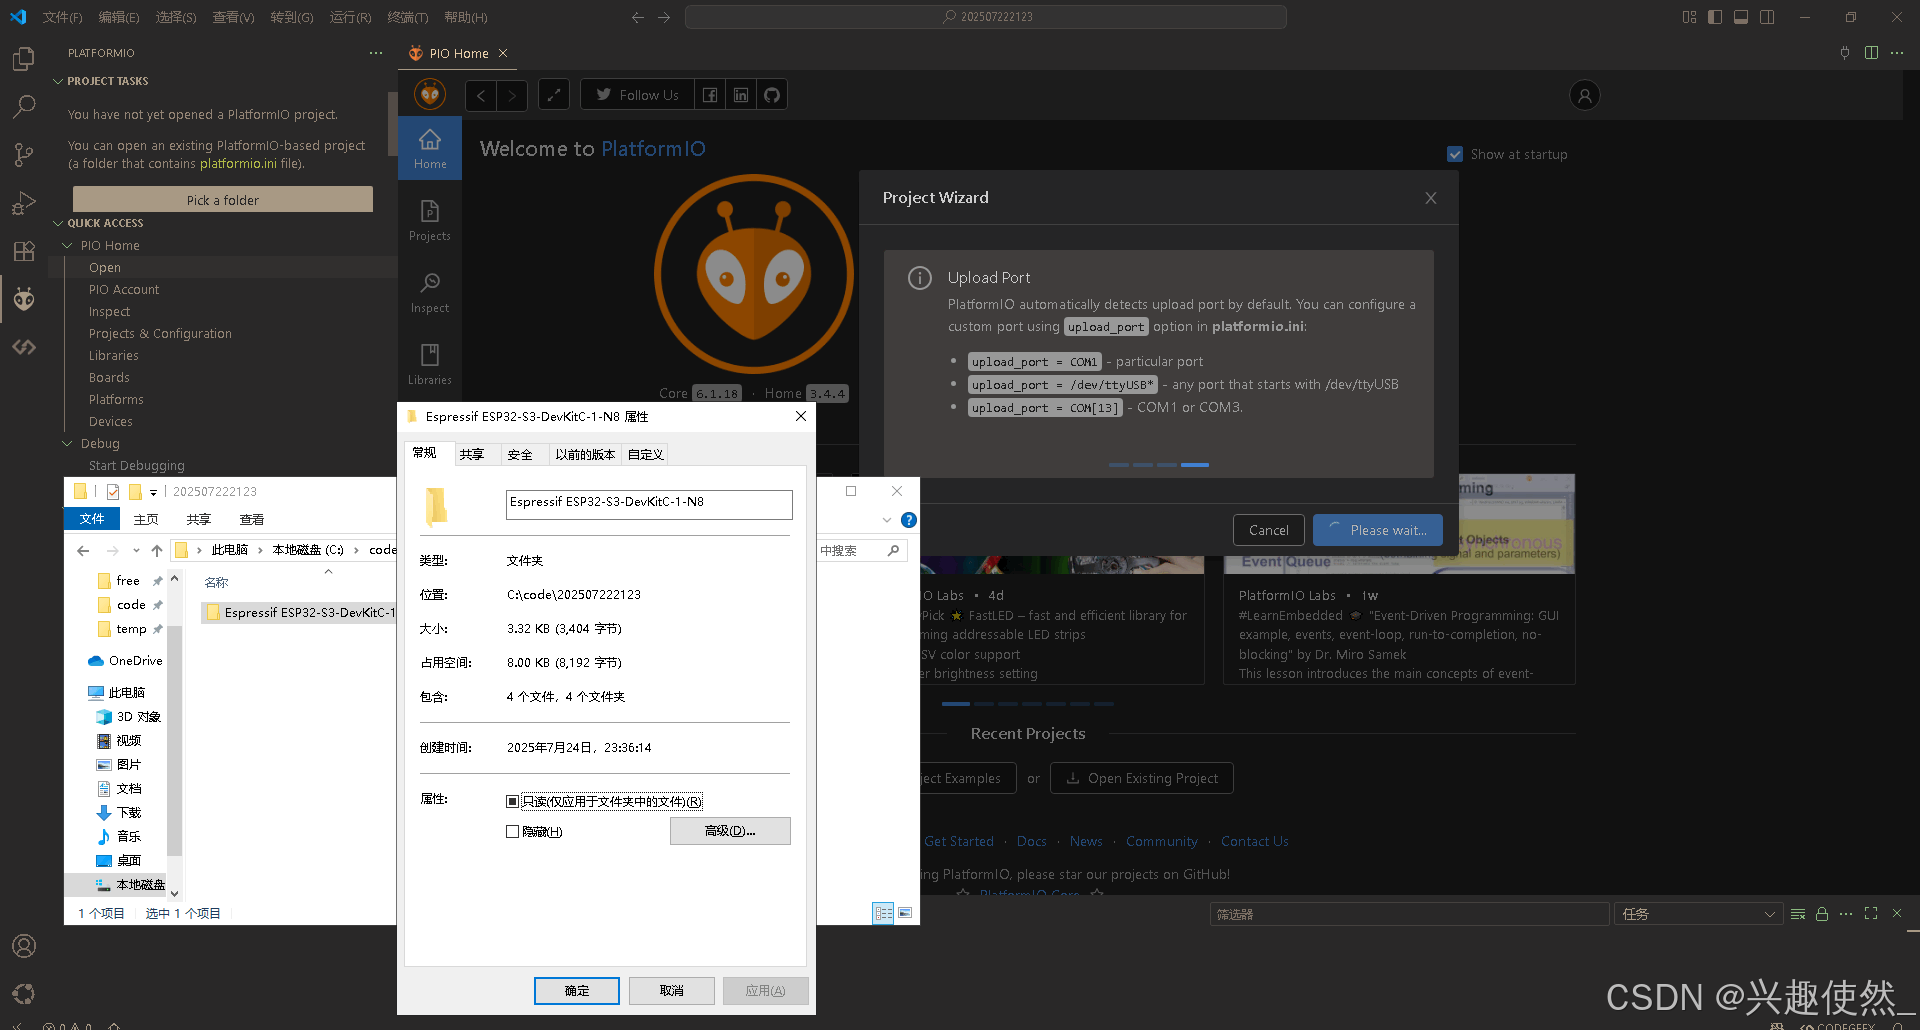
Task: Open the Sharing tab in properties dialog
Action: point(472,454)
